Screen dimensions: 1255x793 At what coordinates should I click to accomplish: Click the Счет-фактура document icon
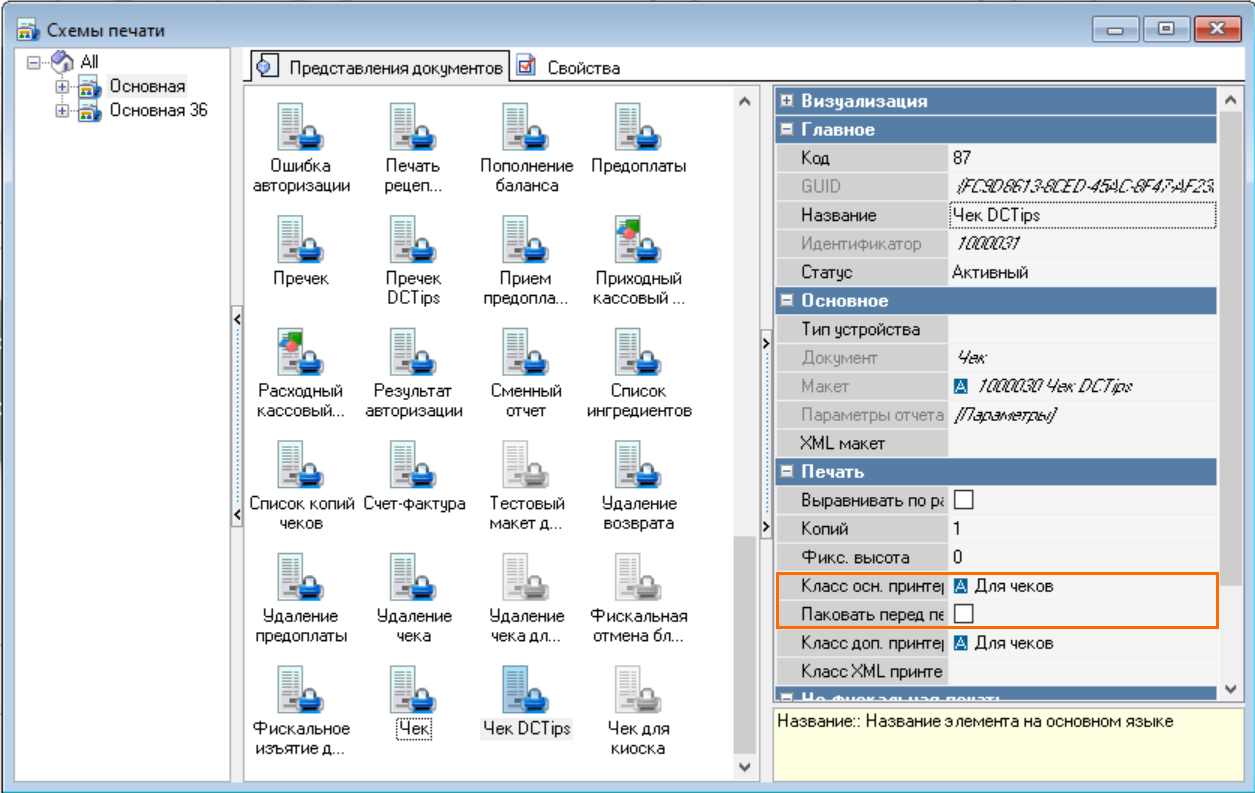click(414, 465)
